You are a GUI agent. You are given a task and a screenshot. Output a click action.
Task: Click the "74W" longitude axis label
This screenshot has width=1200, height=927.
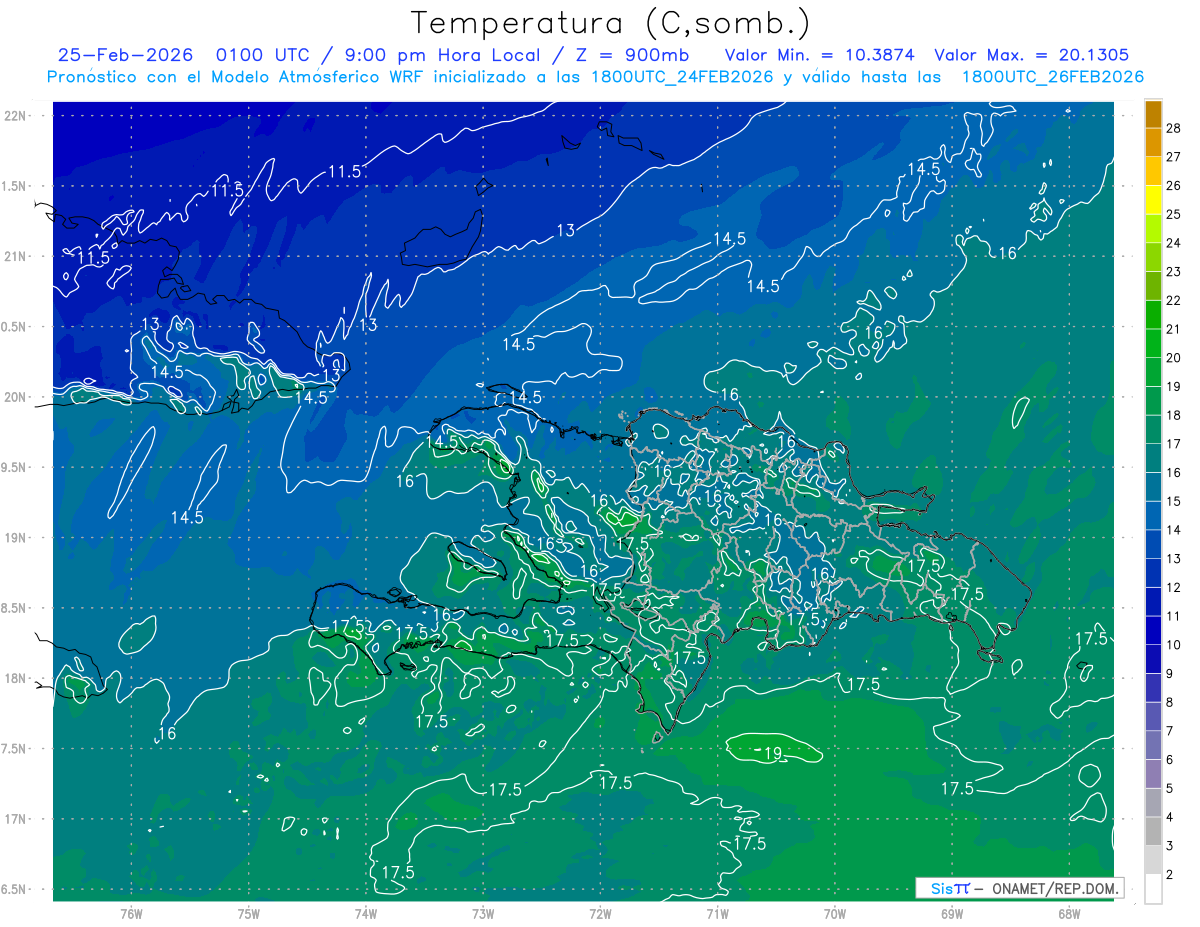[366, 913]
